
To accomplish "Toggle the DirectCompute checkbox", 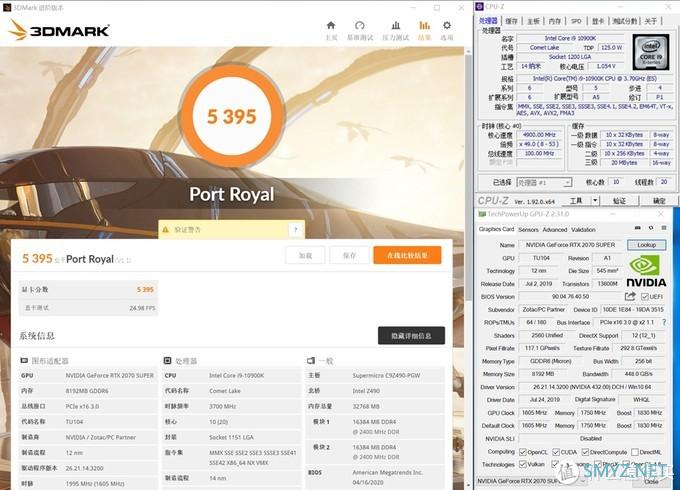I will [585, 452].
